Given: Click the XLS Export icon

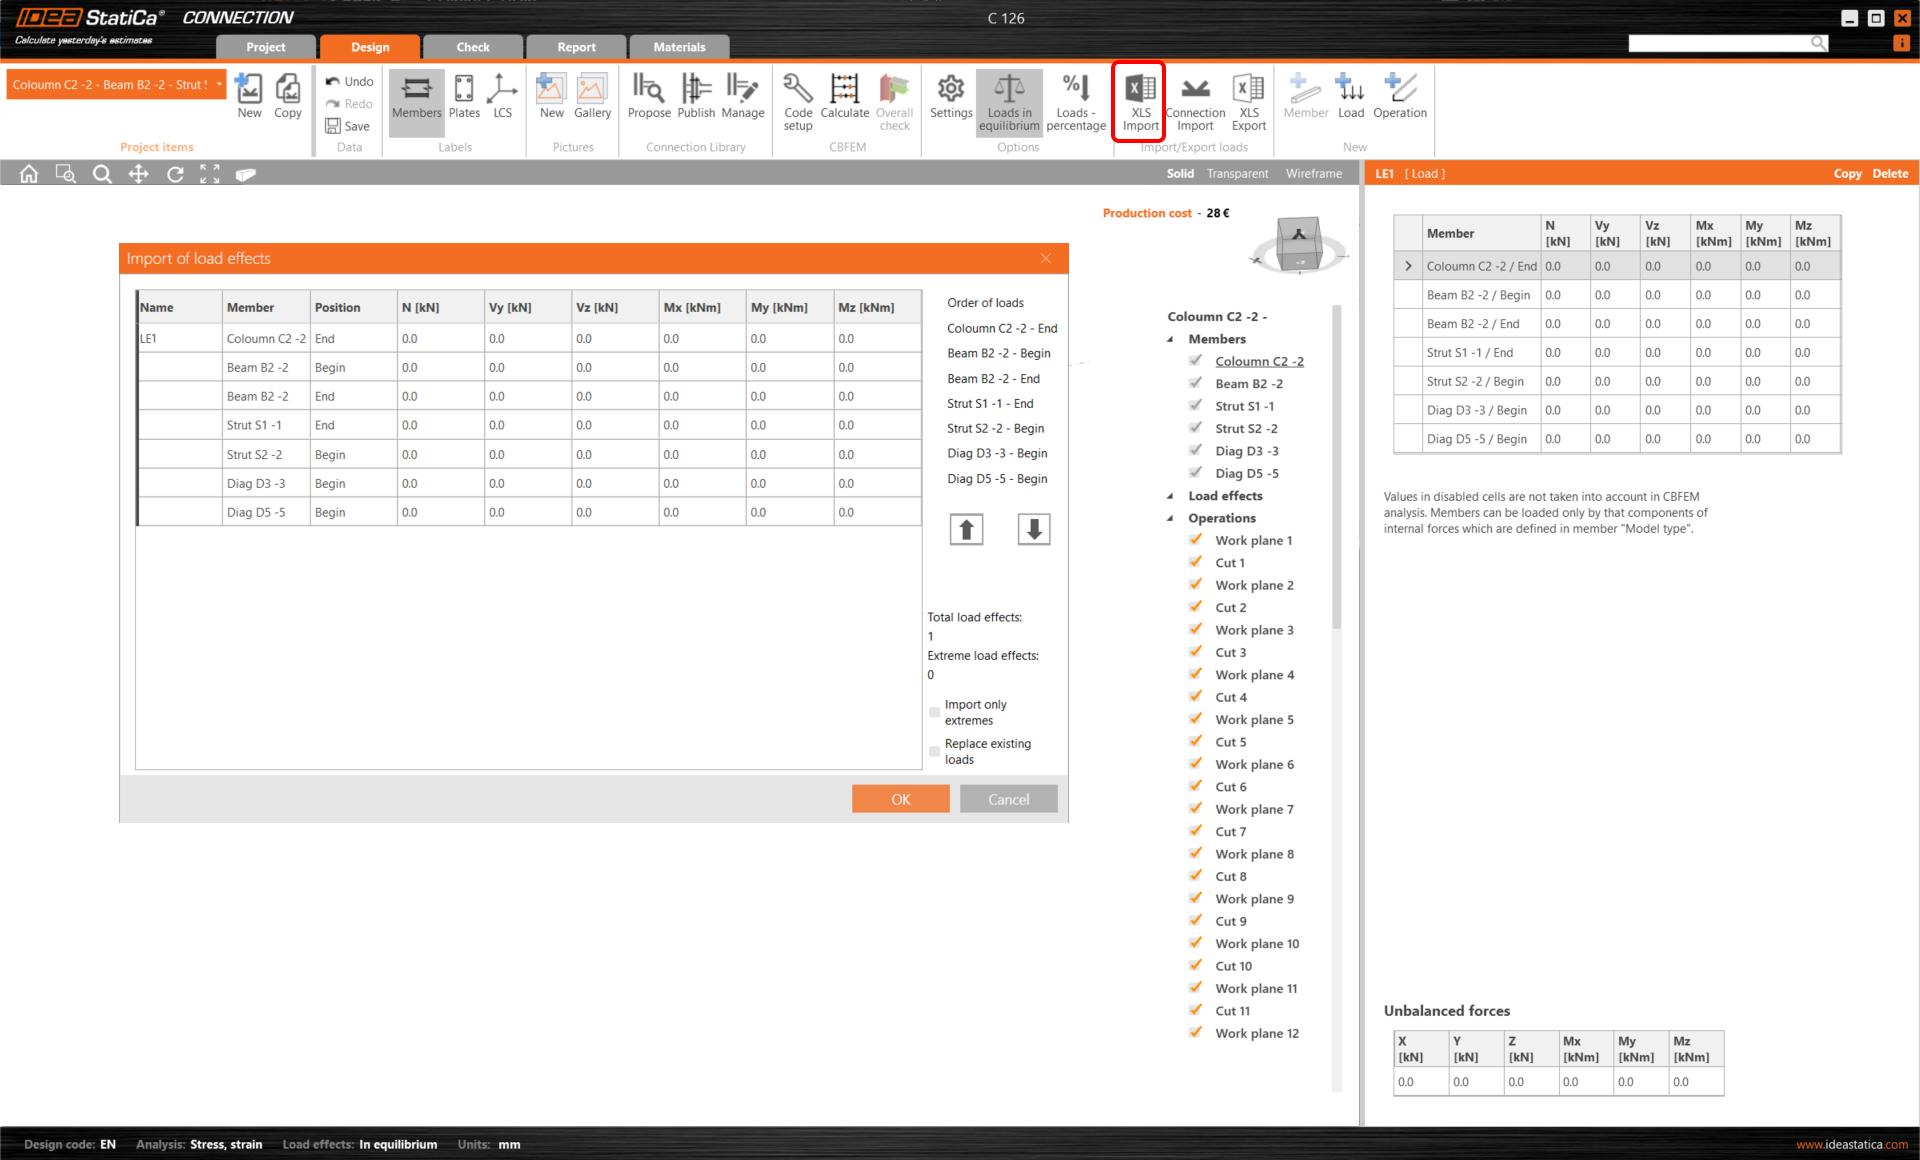Looking at the screenshot, I should click(1248, 100).
